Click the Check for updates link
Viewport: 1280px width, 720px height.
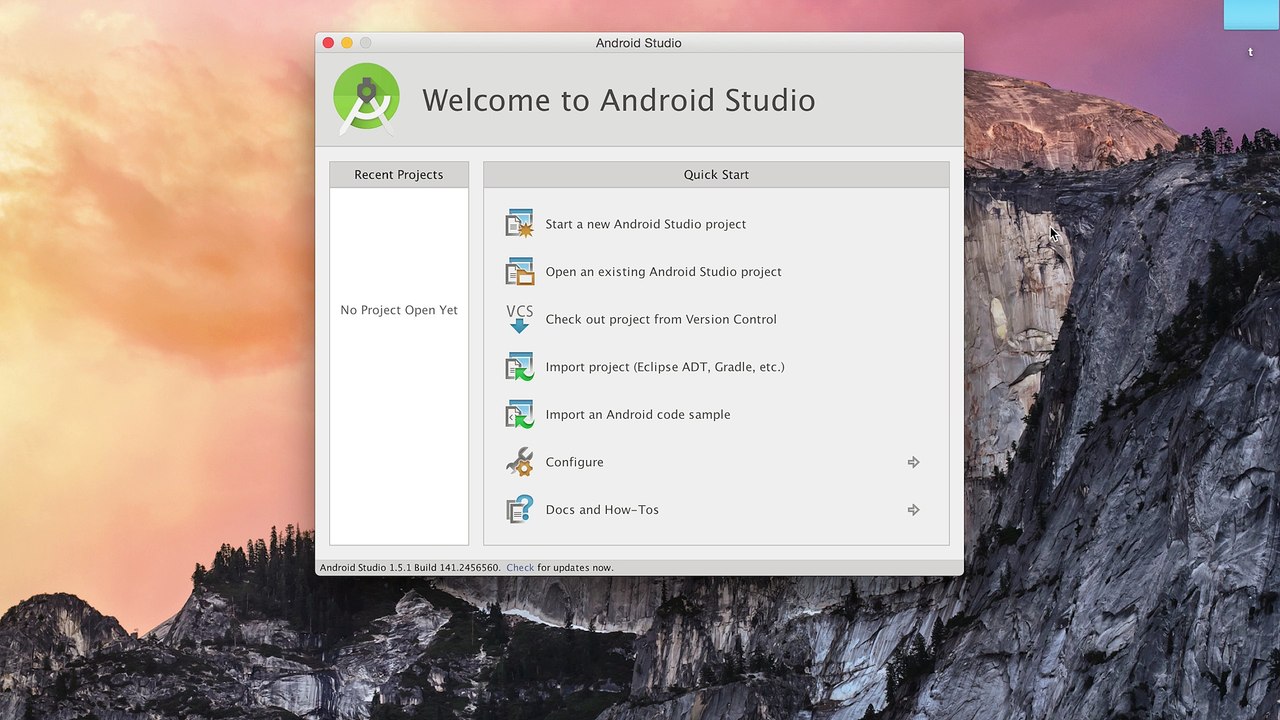point(520,568)
